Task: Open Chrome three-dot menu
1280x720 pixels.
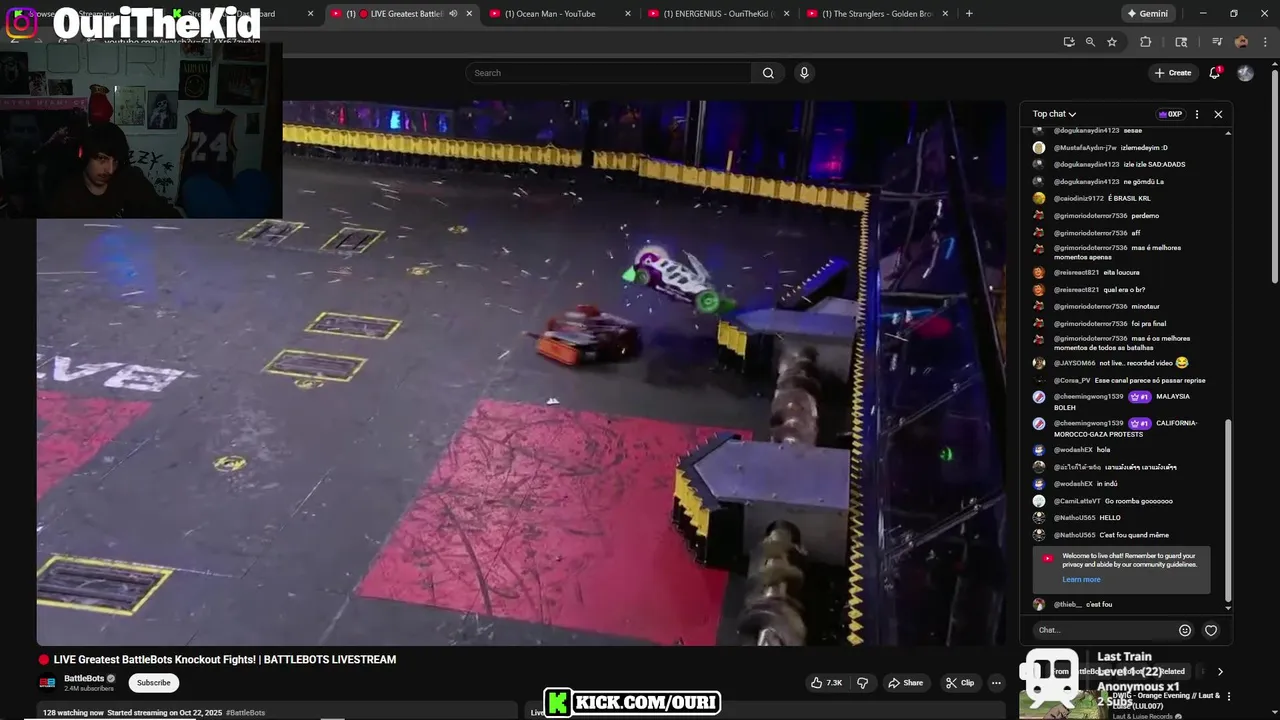Action: (1264, 42)
